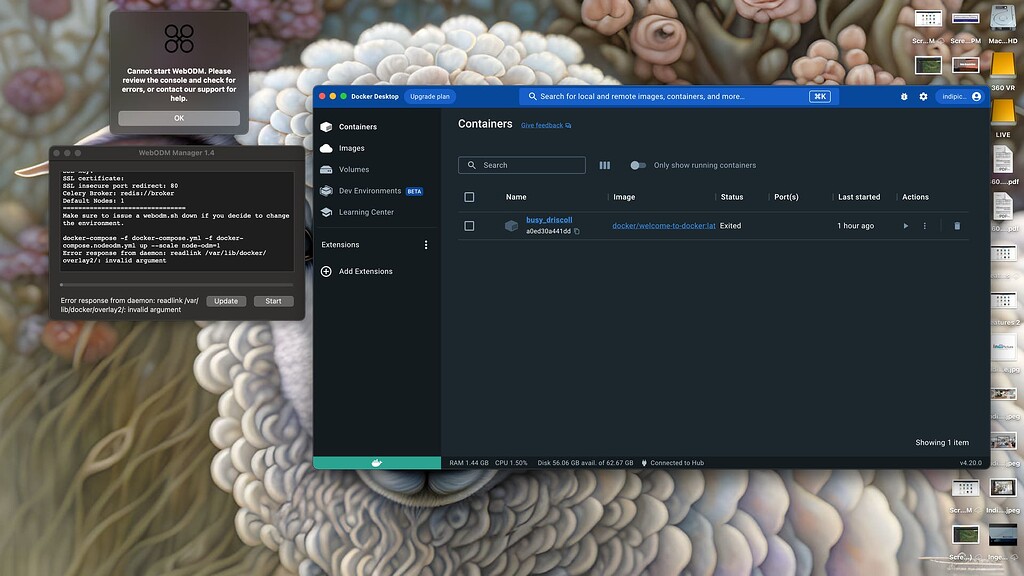Open the Extensions three-dot menu
Image resolution: width=1024 pixels, height=576 pixels.
(426, 245)
